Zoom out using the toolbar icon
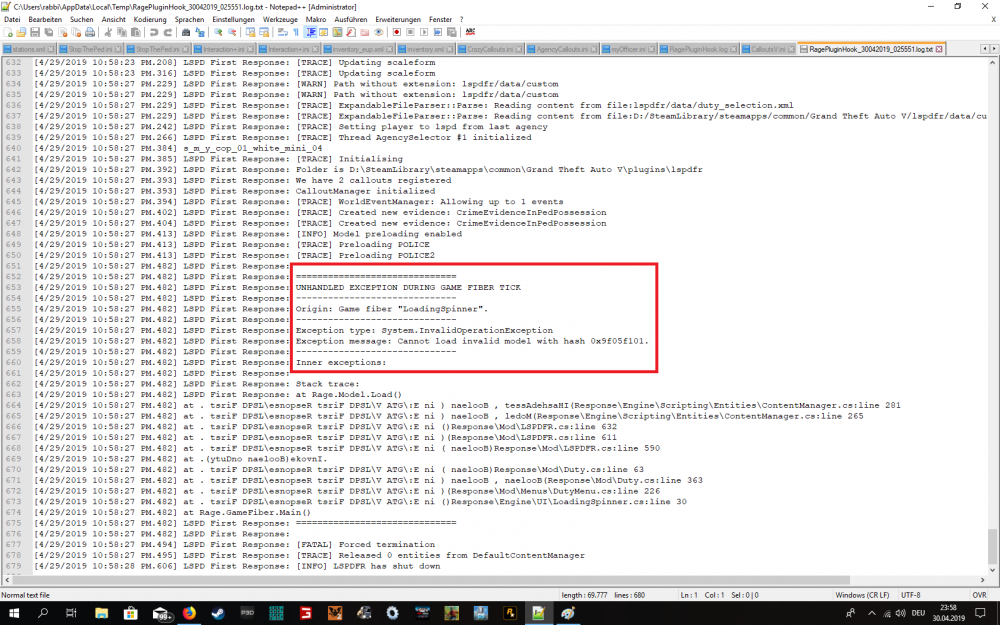This screenshot has height=625, width=1000. [x=232, y=32]
